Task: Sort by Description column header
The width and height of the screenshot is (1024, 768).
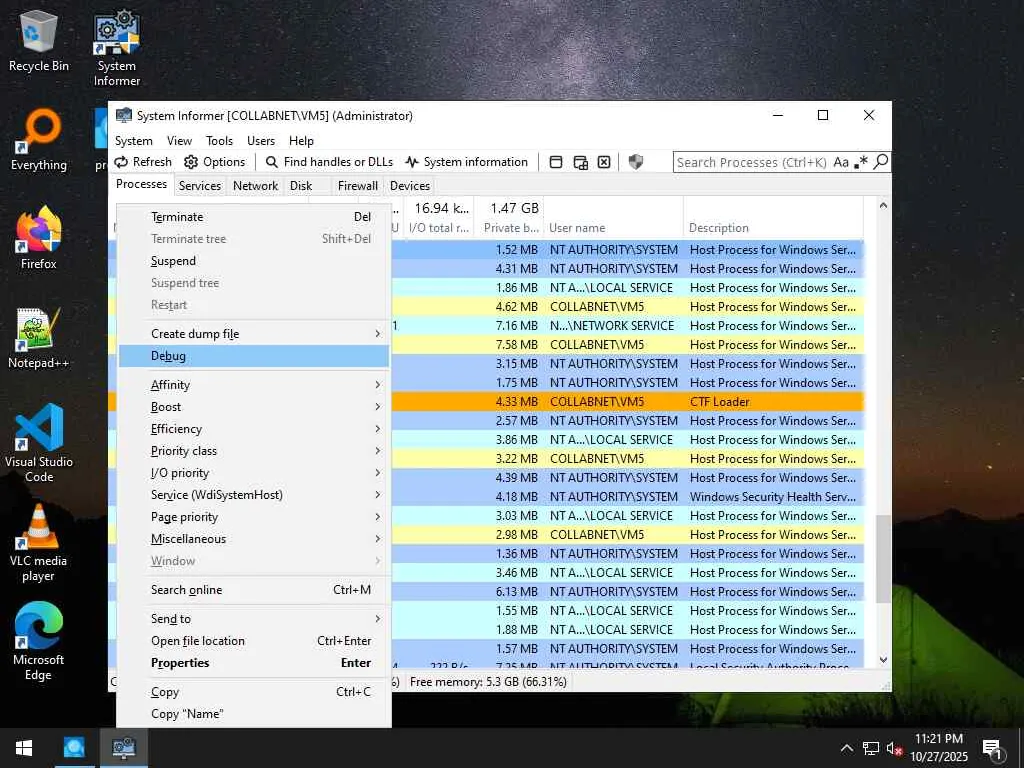Action: tap(773, 228)
